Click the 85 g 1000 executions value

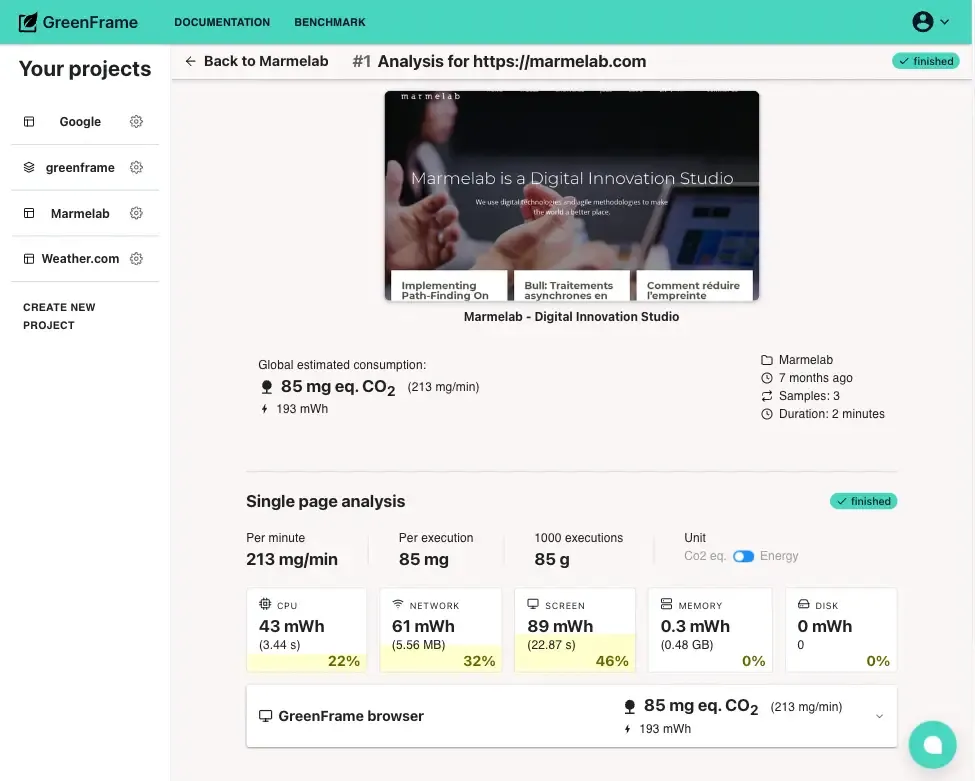pos(552,560)
